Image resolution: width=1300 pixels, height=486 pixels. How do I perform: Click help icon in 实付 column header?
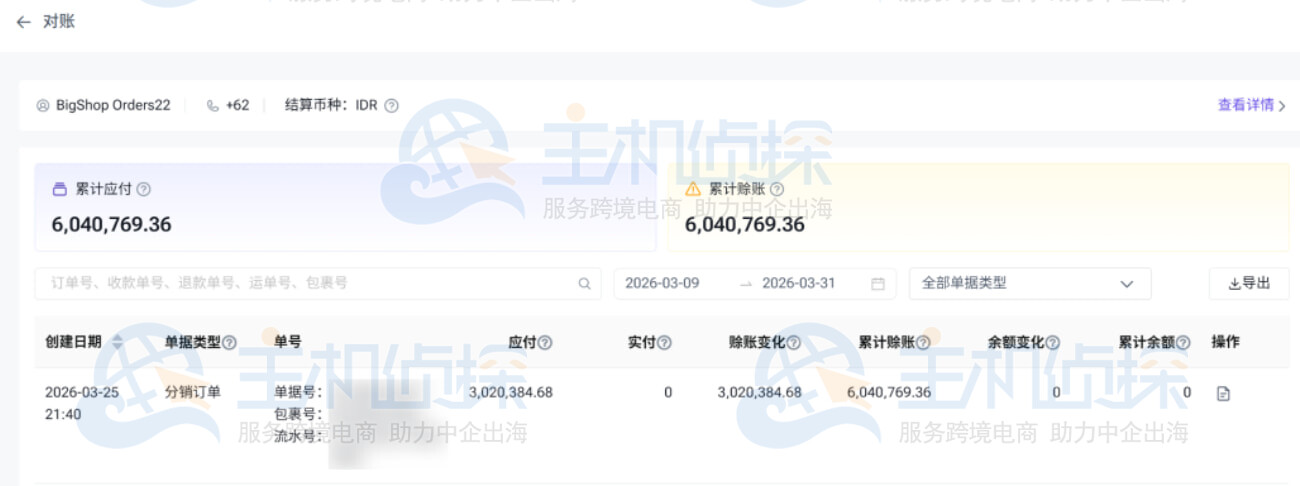click(664, 343)
